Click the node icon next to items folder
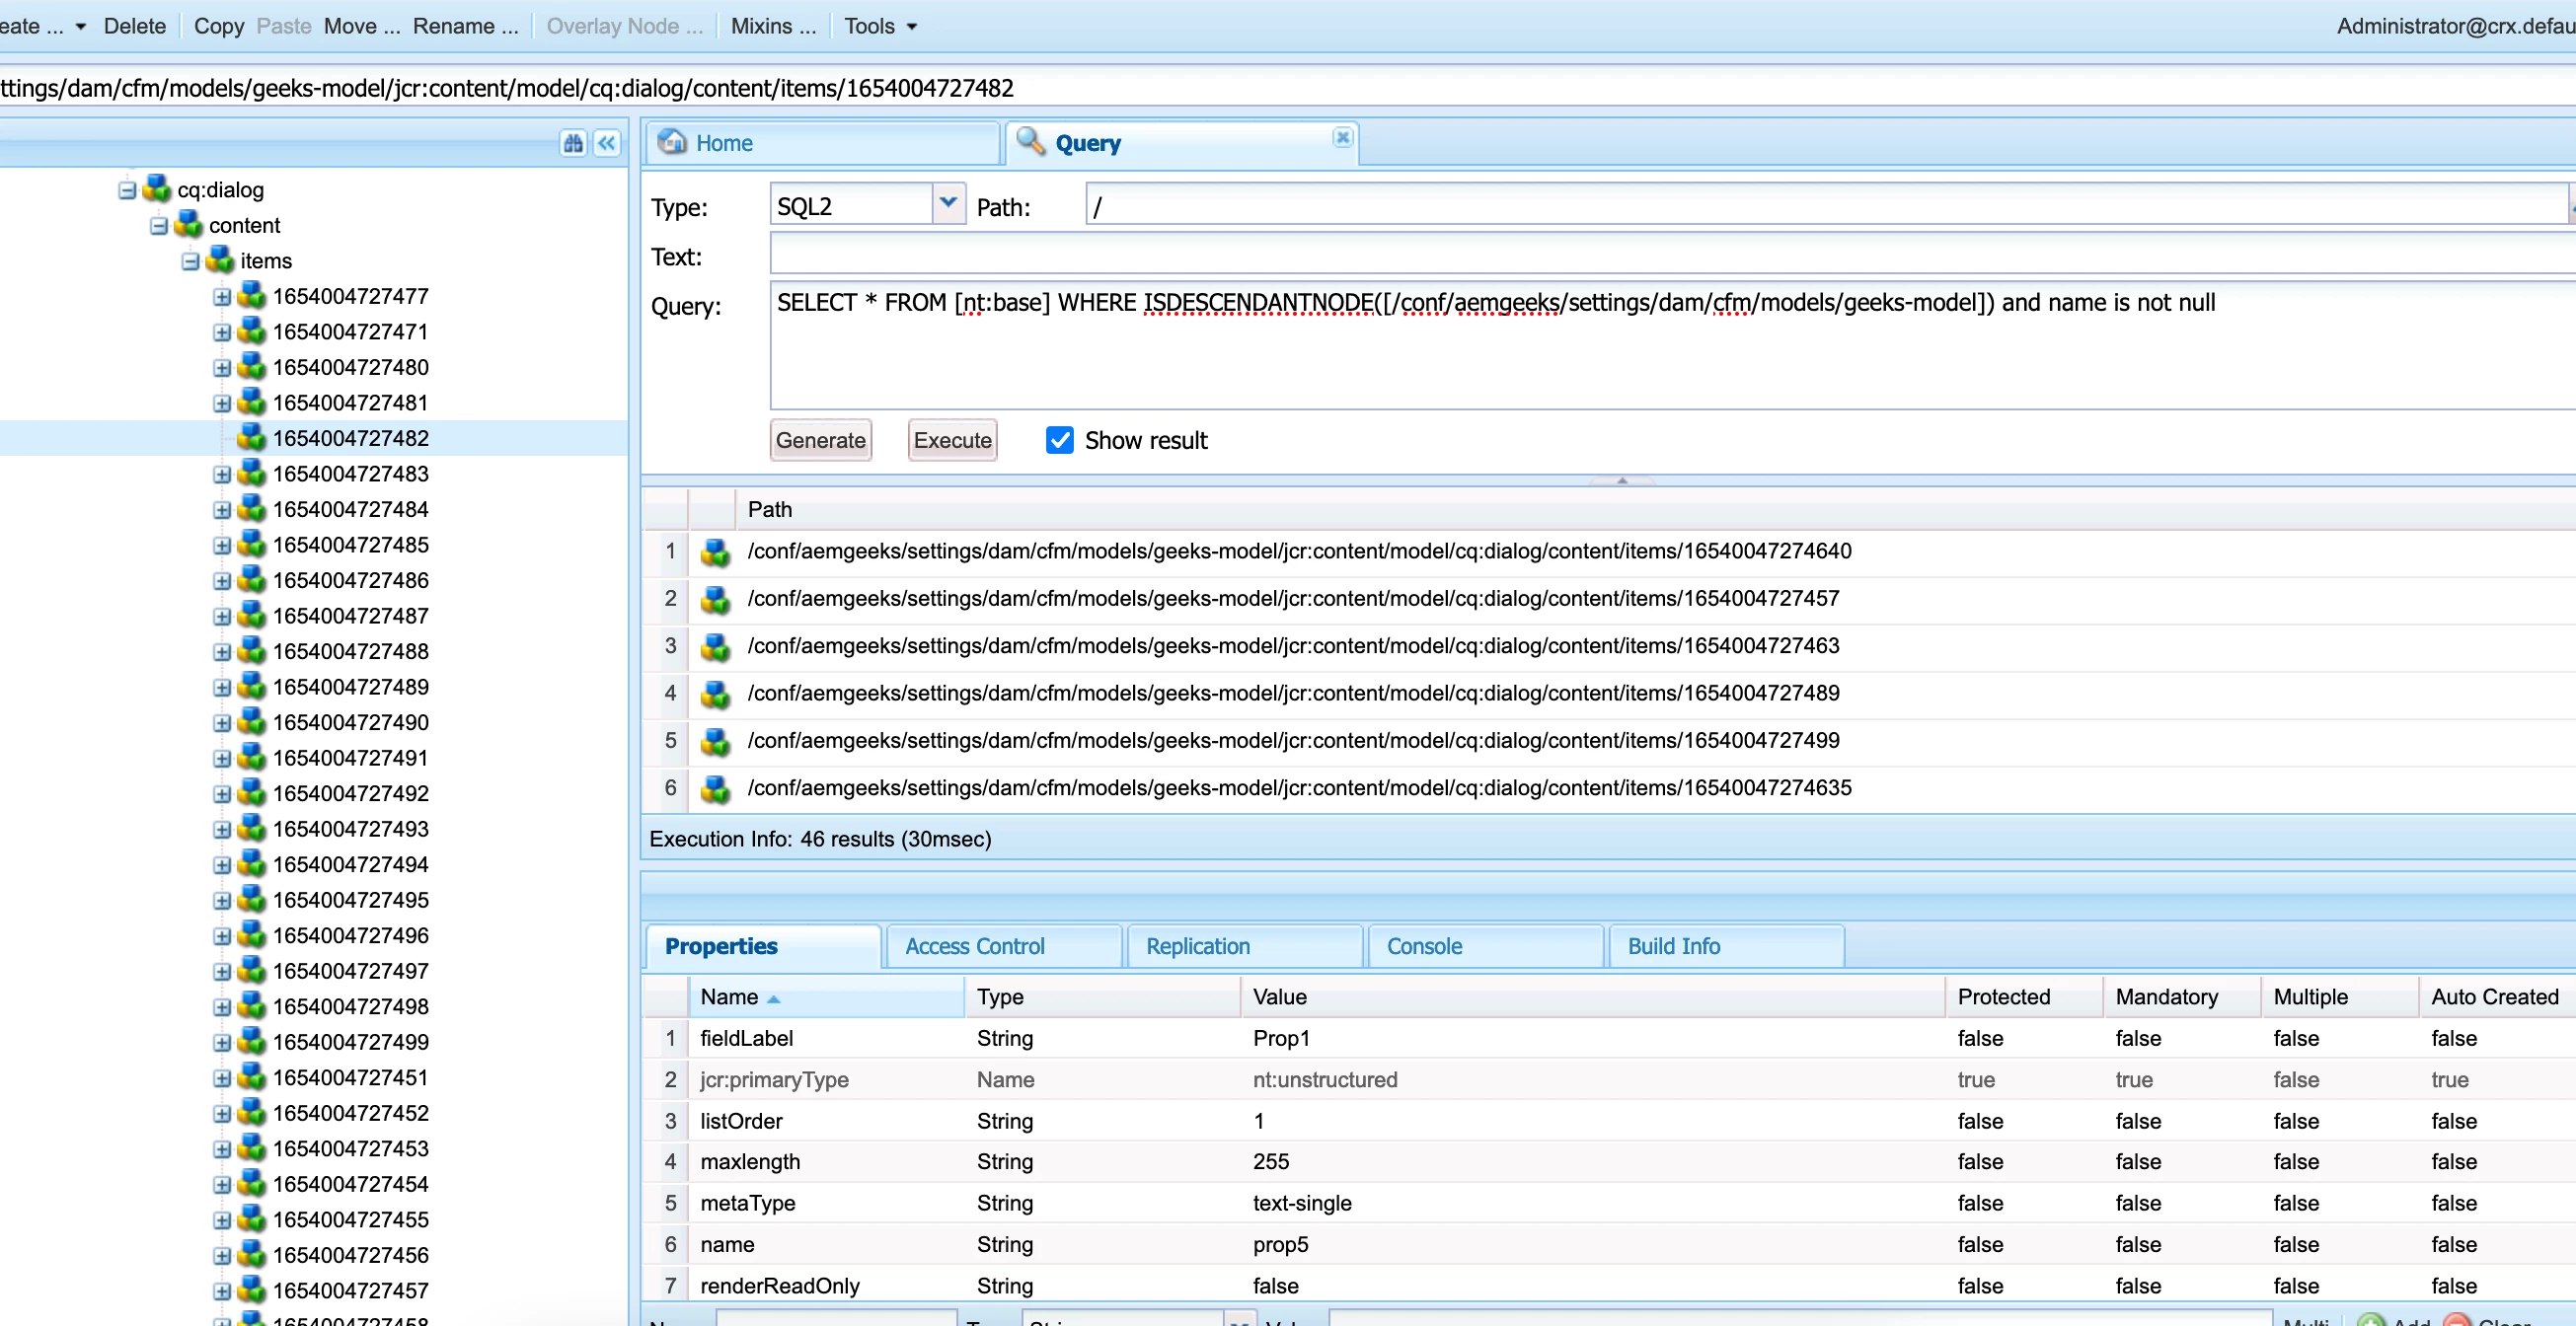 pyautogui.click(x=220, y=260)
